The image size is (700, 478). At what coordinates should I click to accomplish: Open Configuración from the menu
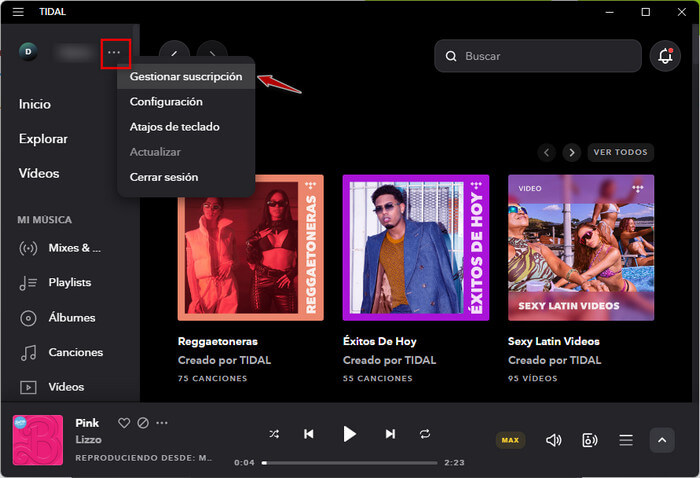(186, 102)
